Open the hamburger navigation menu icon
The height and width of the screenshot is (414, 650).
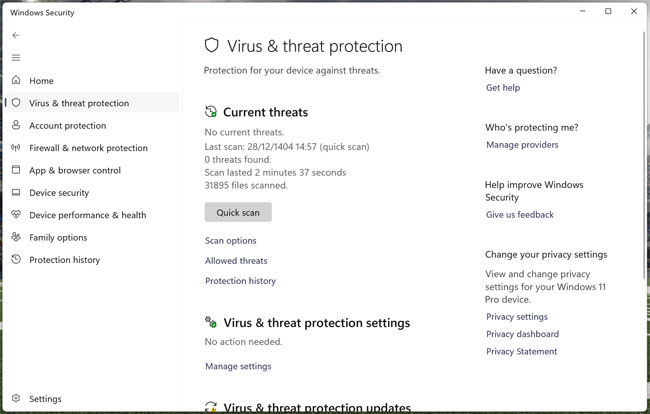(16, 58)
